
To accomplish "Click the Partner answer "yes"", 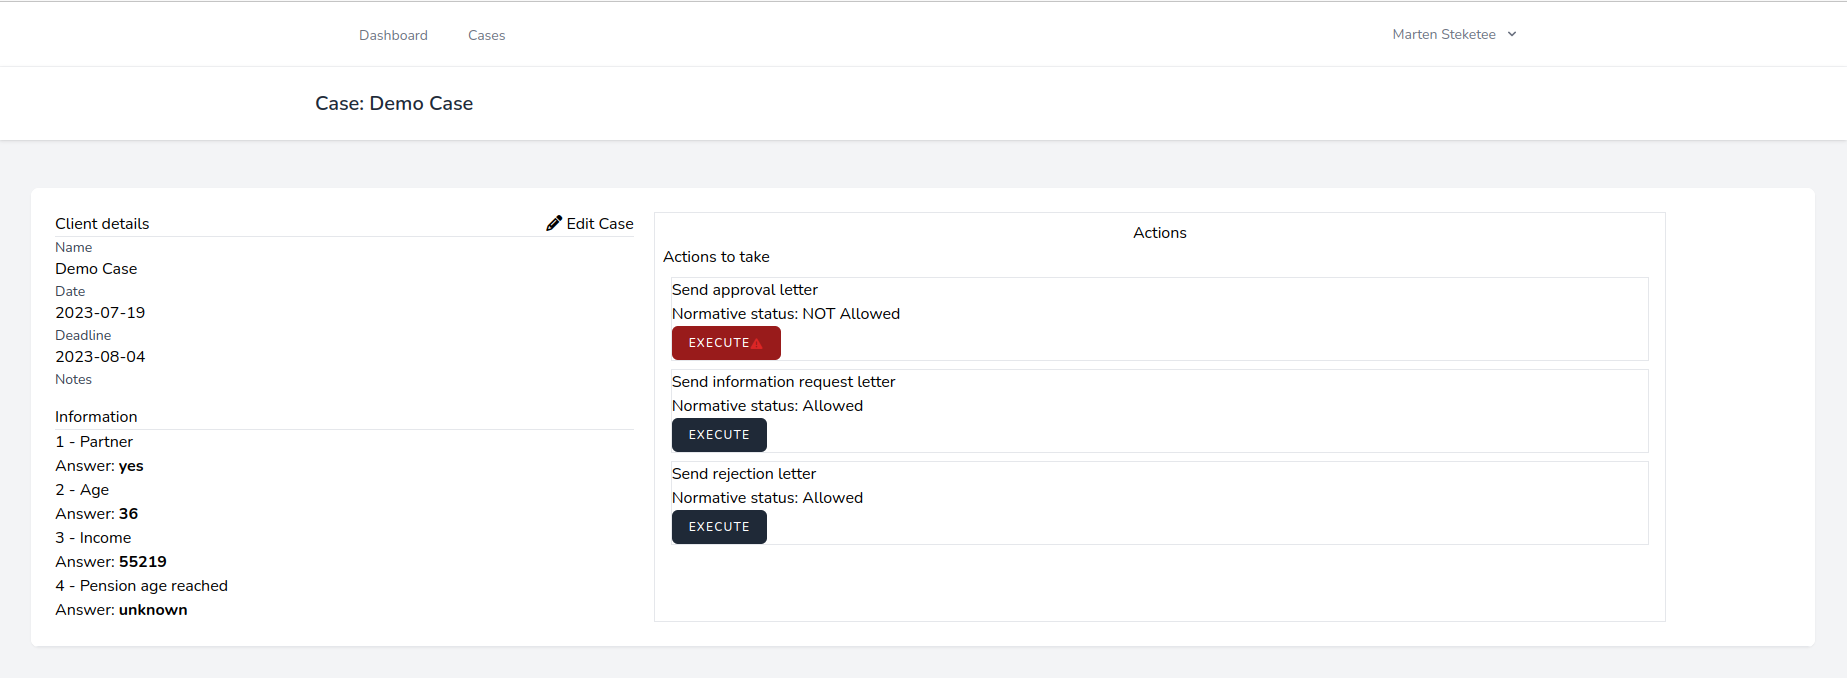I will click(131, 466).
